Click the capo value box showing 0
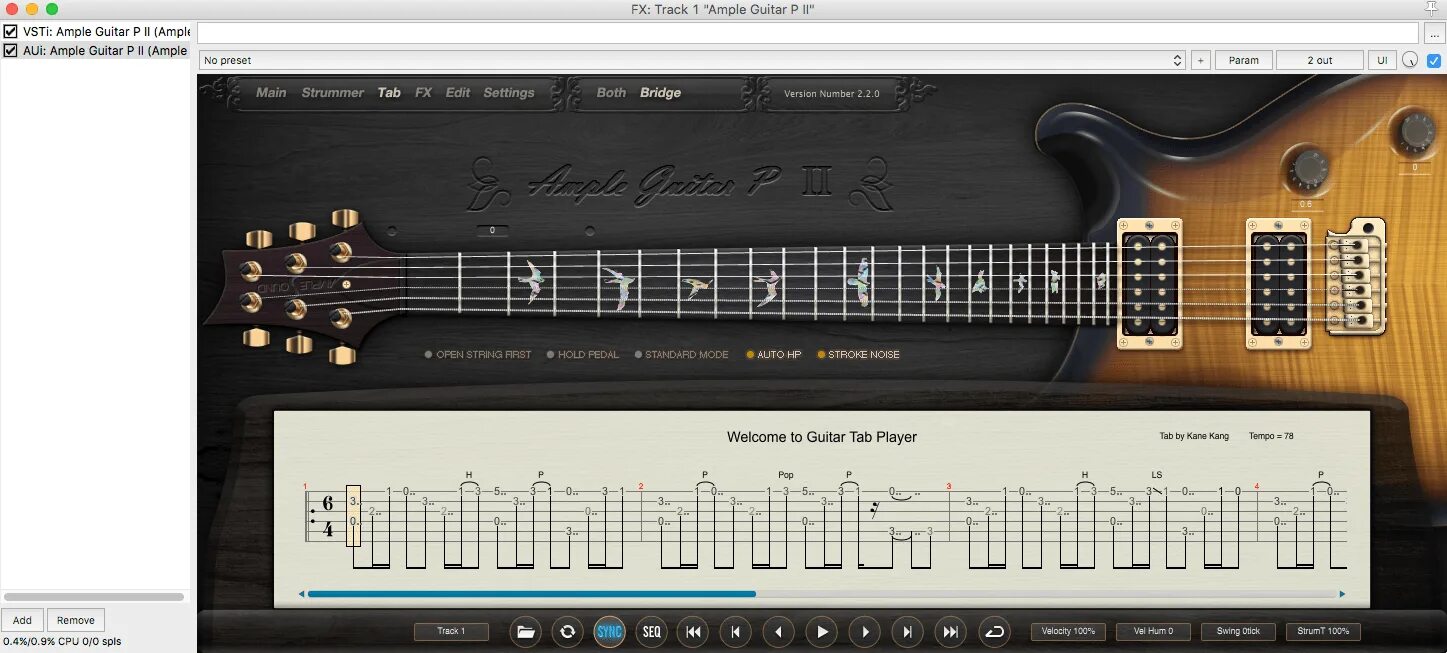This screenshot has width=1447, height=653. [492, 231]
